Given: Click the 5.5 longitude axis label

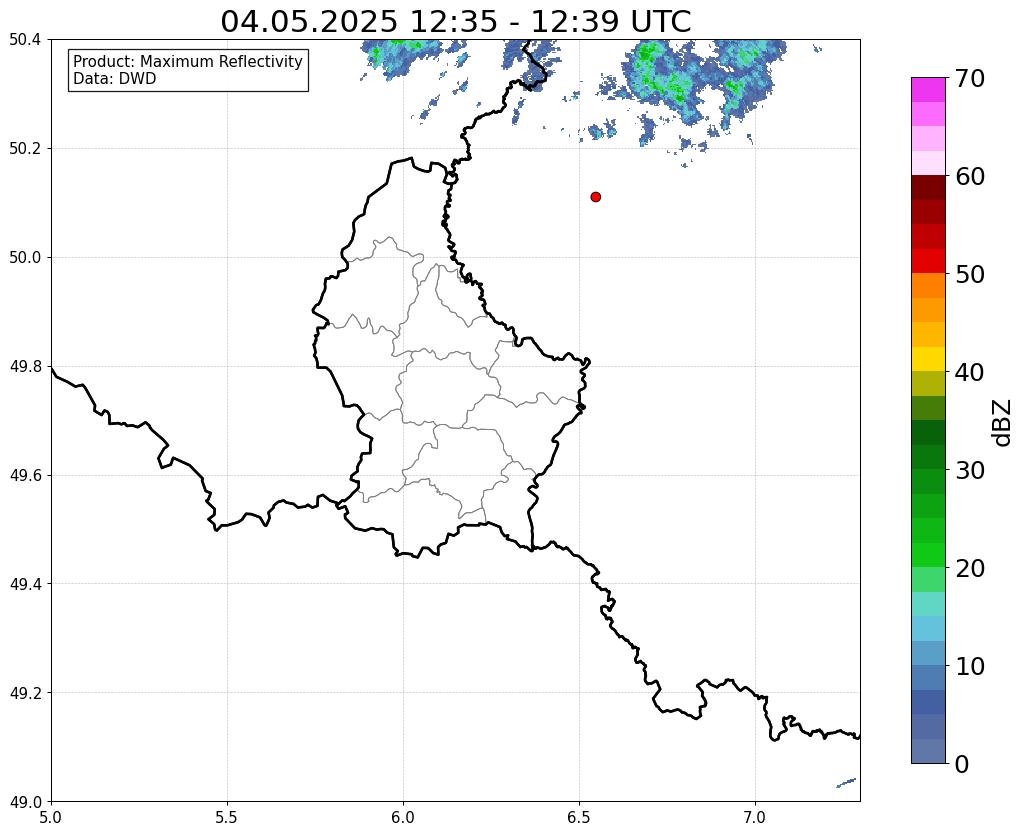Looking at the screenshot, I should click(227, 818).
